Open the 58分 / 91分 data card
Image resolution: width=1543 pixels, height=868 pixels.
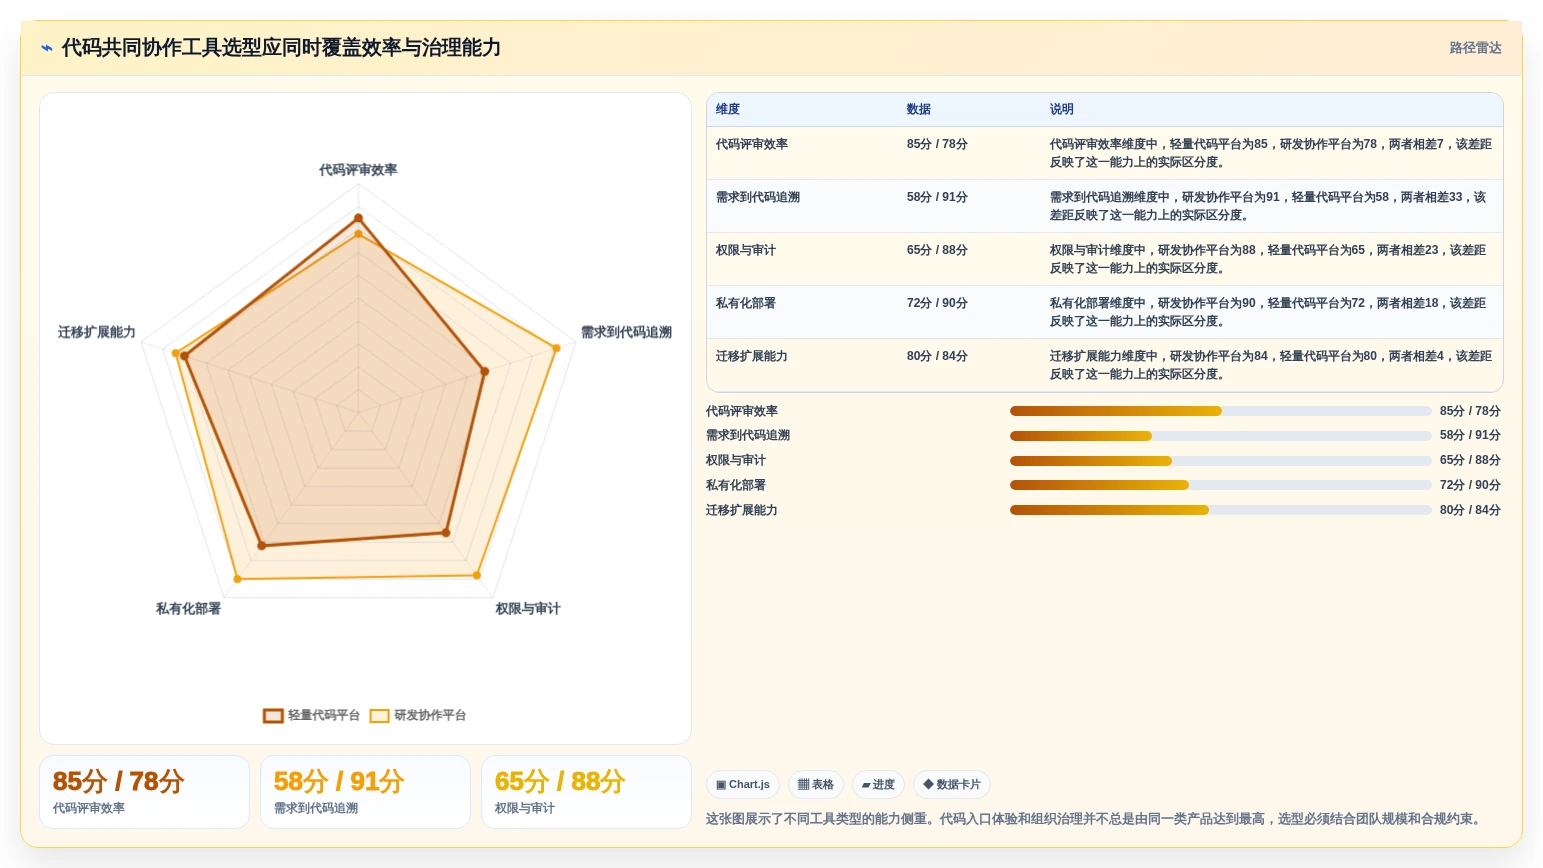tap(365, 792)
